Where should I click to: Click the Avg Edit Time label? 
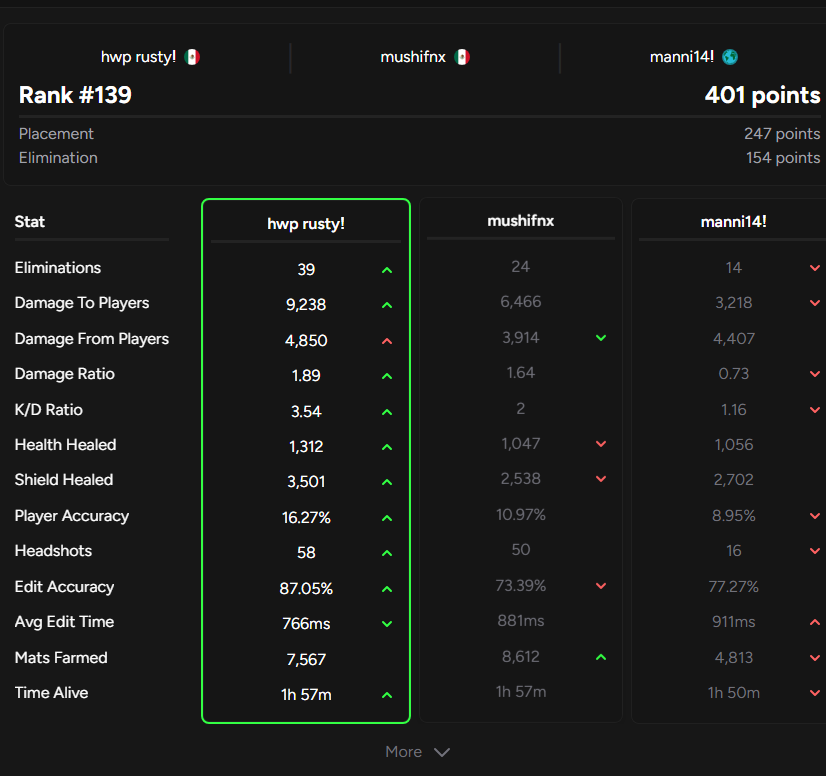tap(64, 622)
